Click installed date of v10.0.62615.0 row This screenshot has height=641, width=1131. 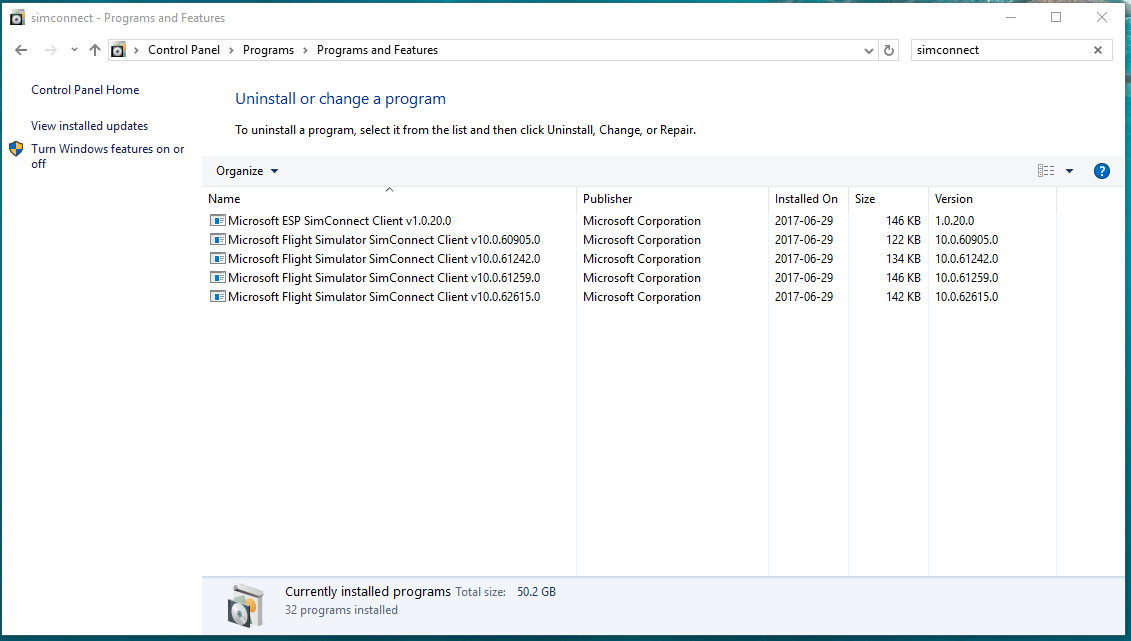(x=804, y=296)
